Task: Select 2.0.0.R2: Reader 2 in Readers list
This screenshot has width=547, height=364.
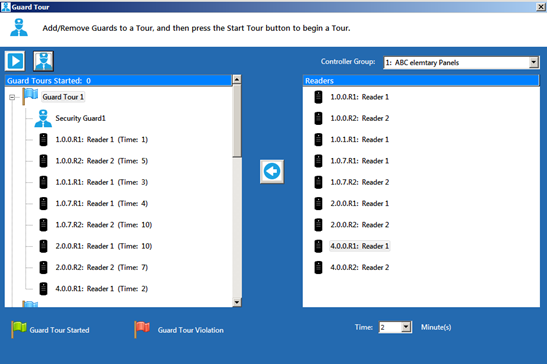Action: click(x=359, y=225)
